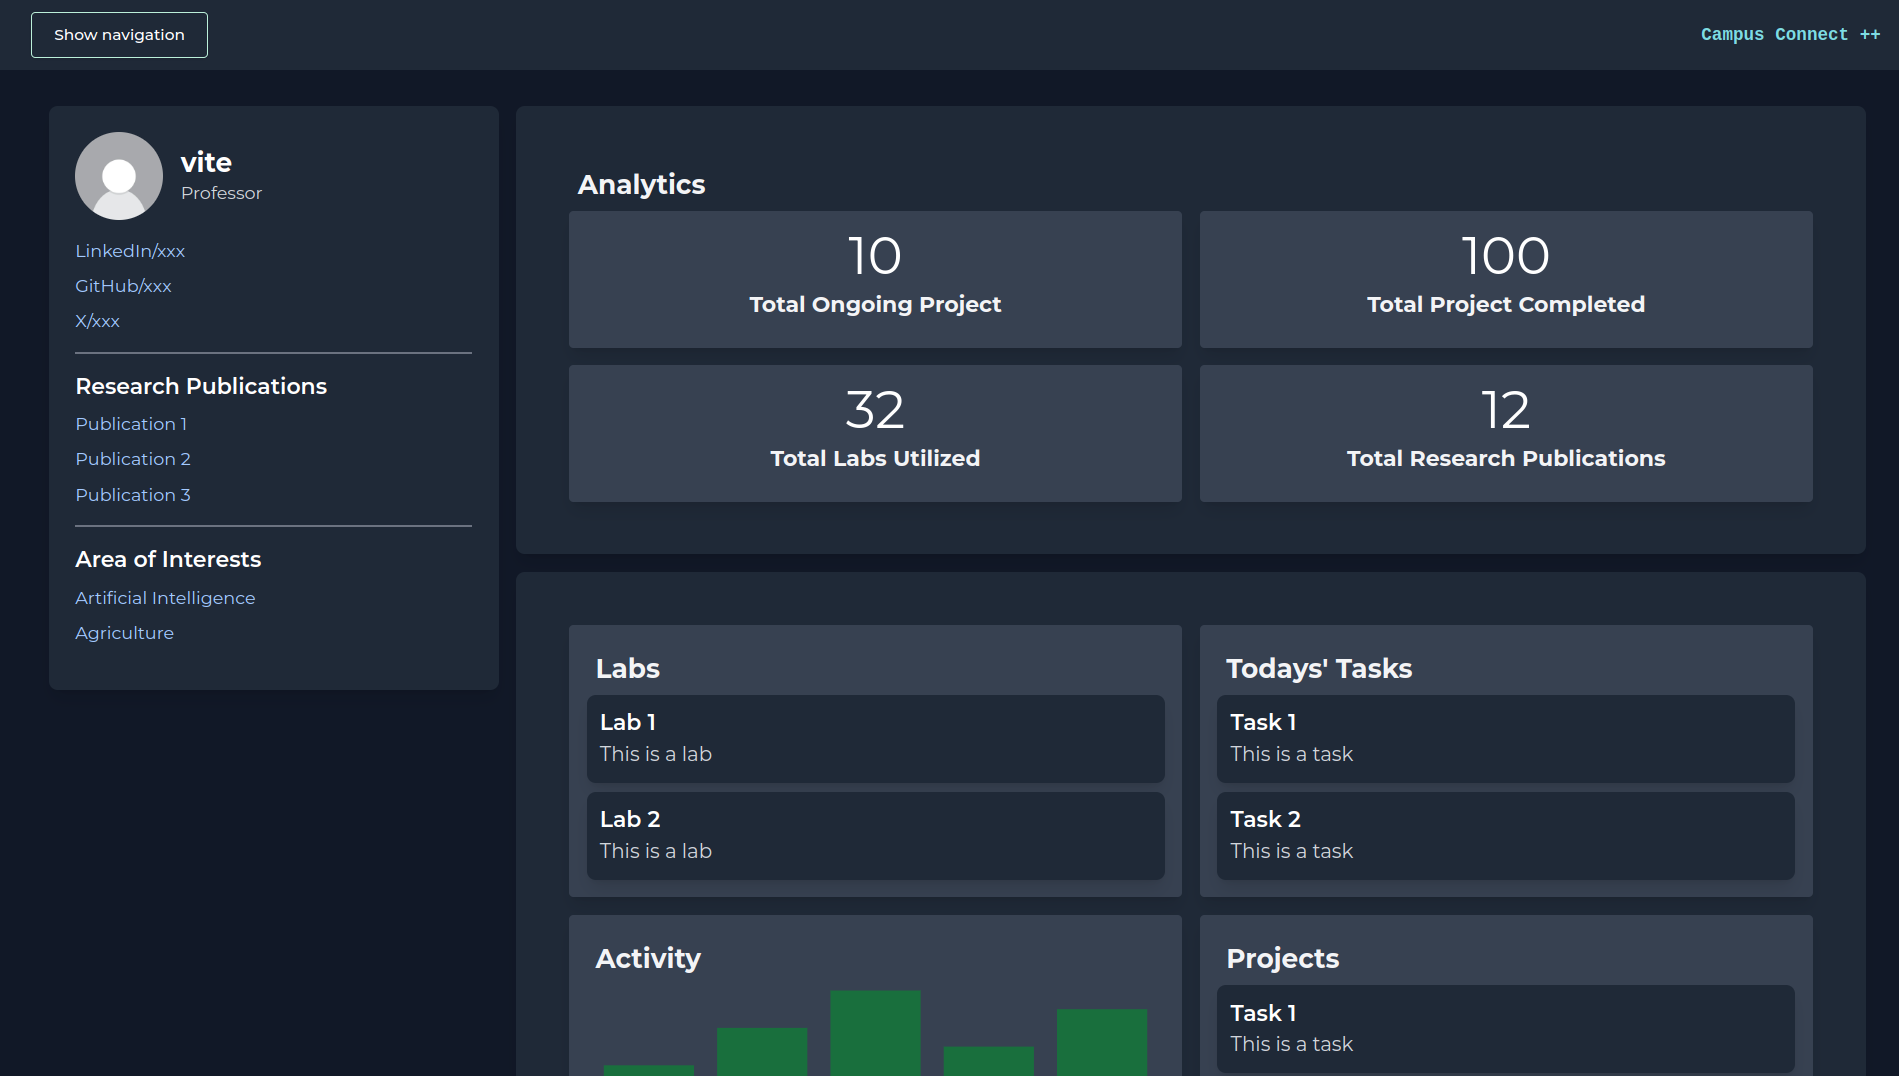Open Publication 2 link
The width and height of the screenshot is (1899, 1076).
click(x=133, y=459)
